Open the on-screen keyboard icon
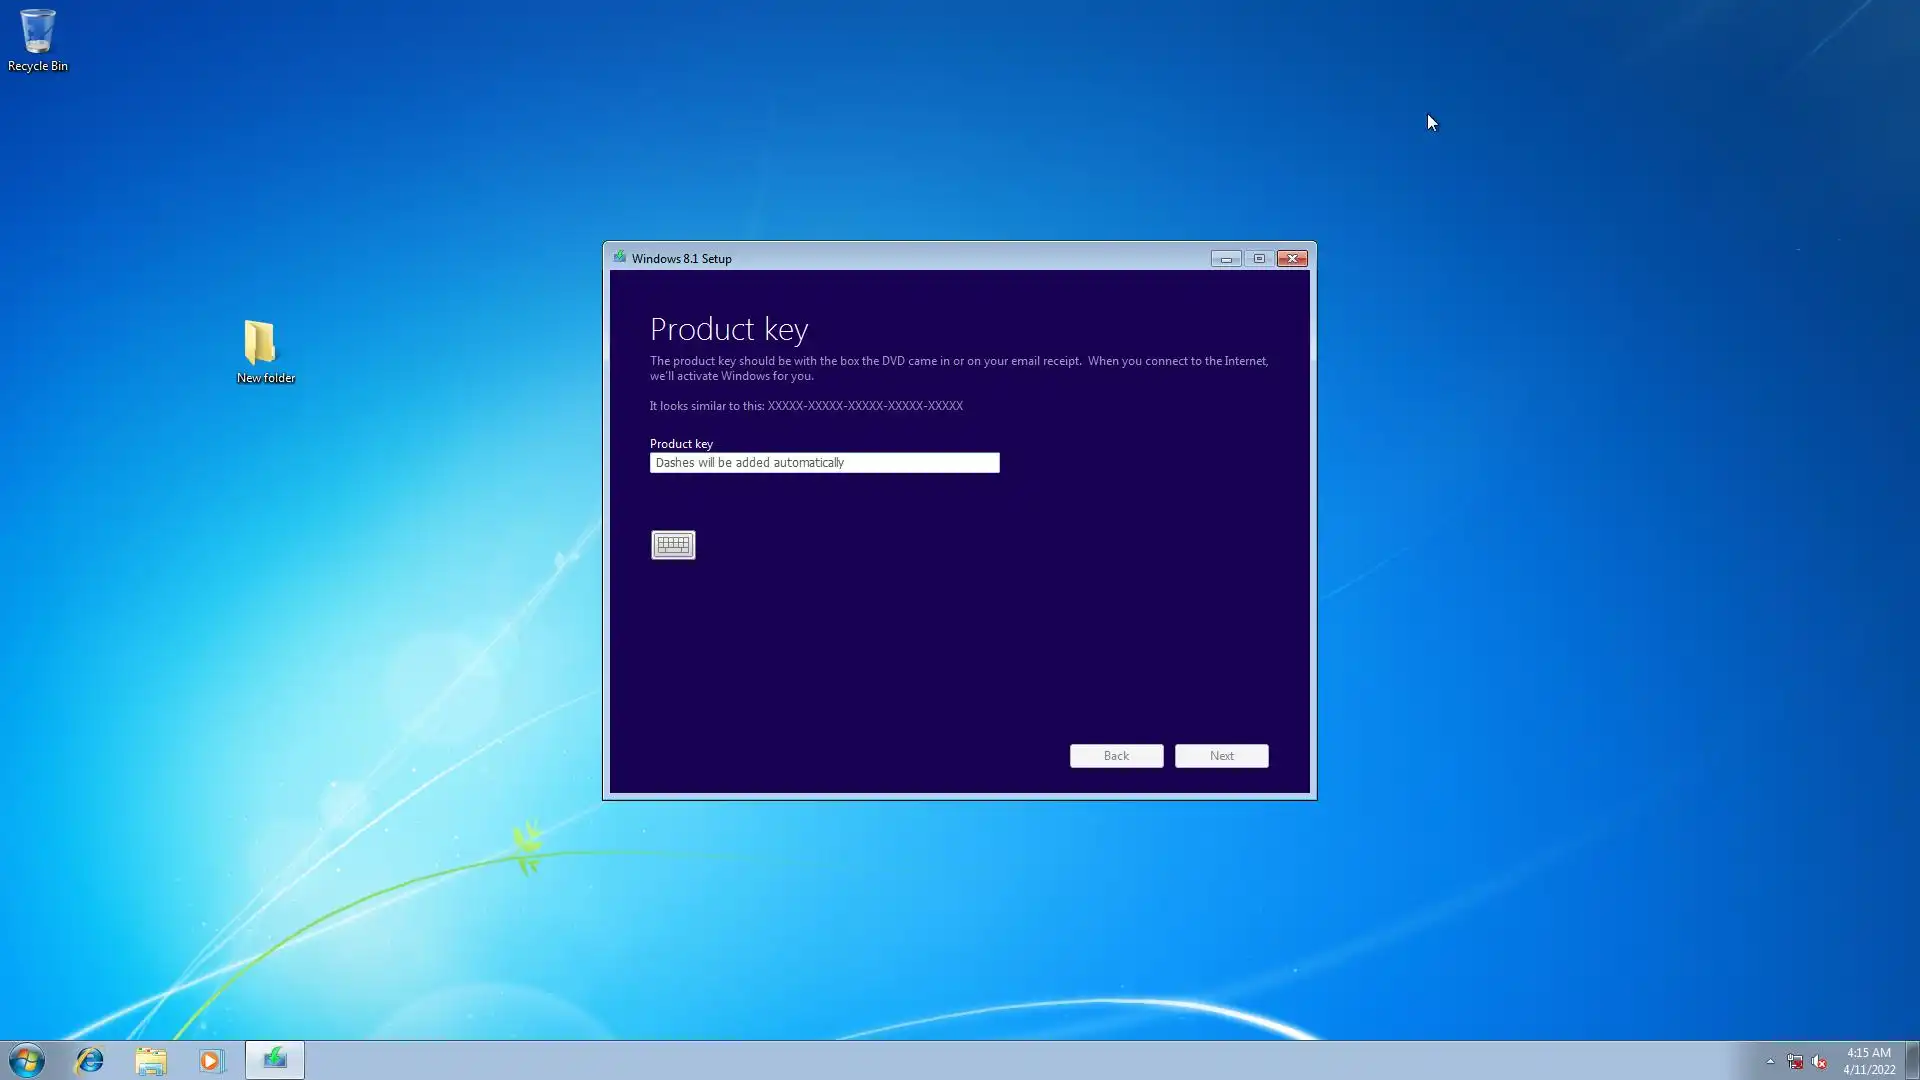Screen dimensions: 1920x1080 [673, 545]
